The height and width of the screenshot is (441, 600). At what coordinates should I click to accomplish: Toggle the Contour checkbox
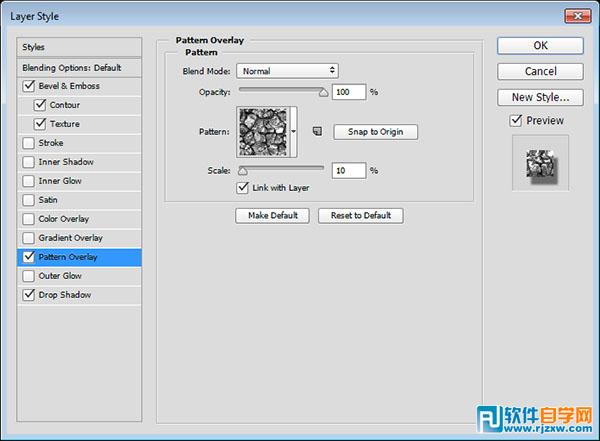(40, 105)
